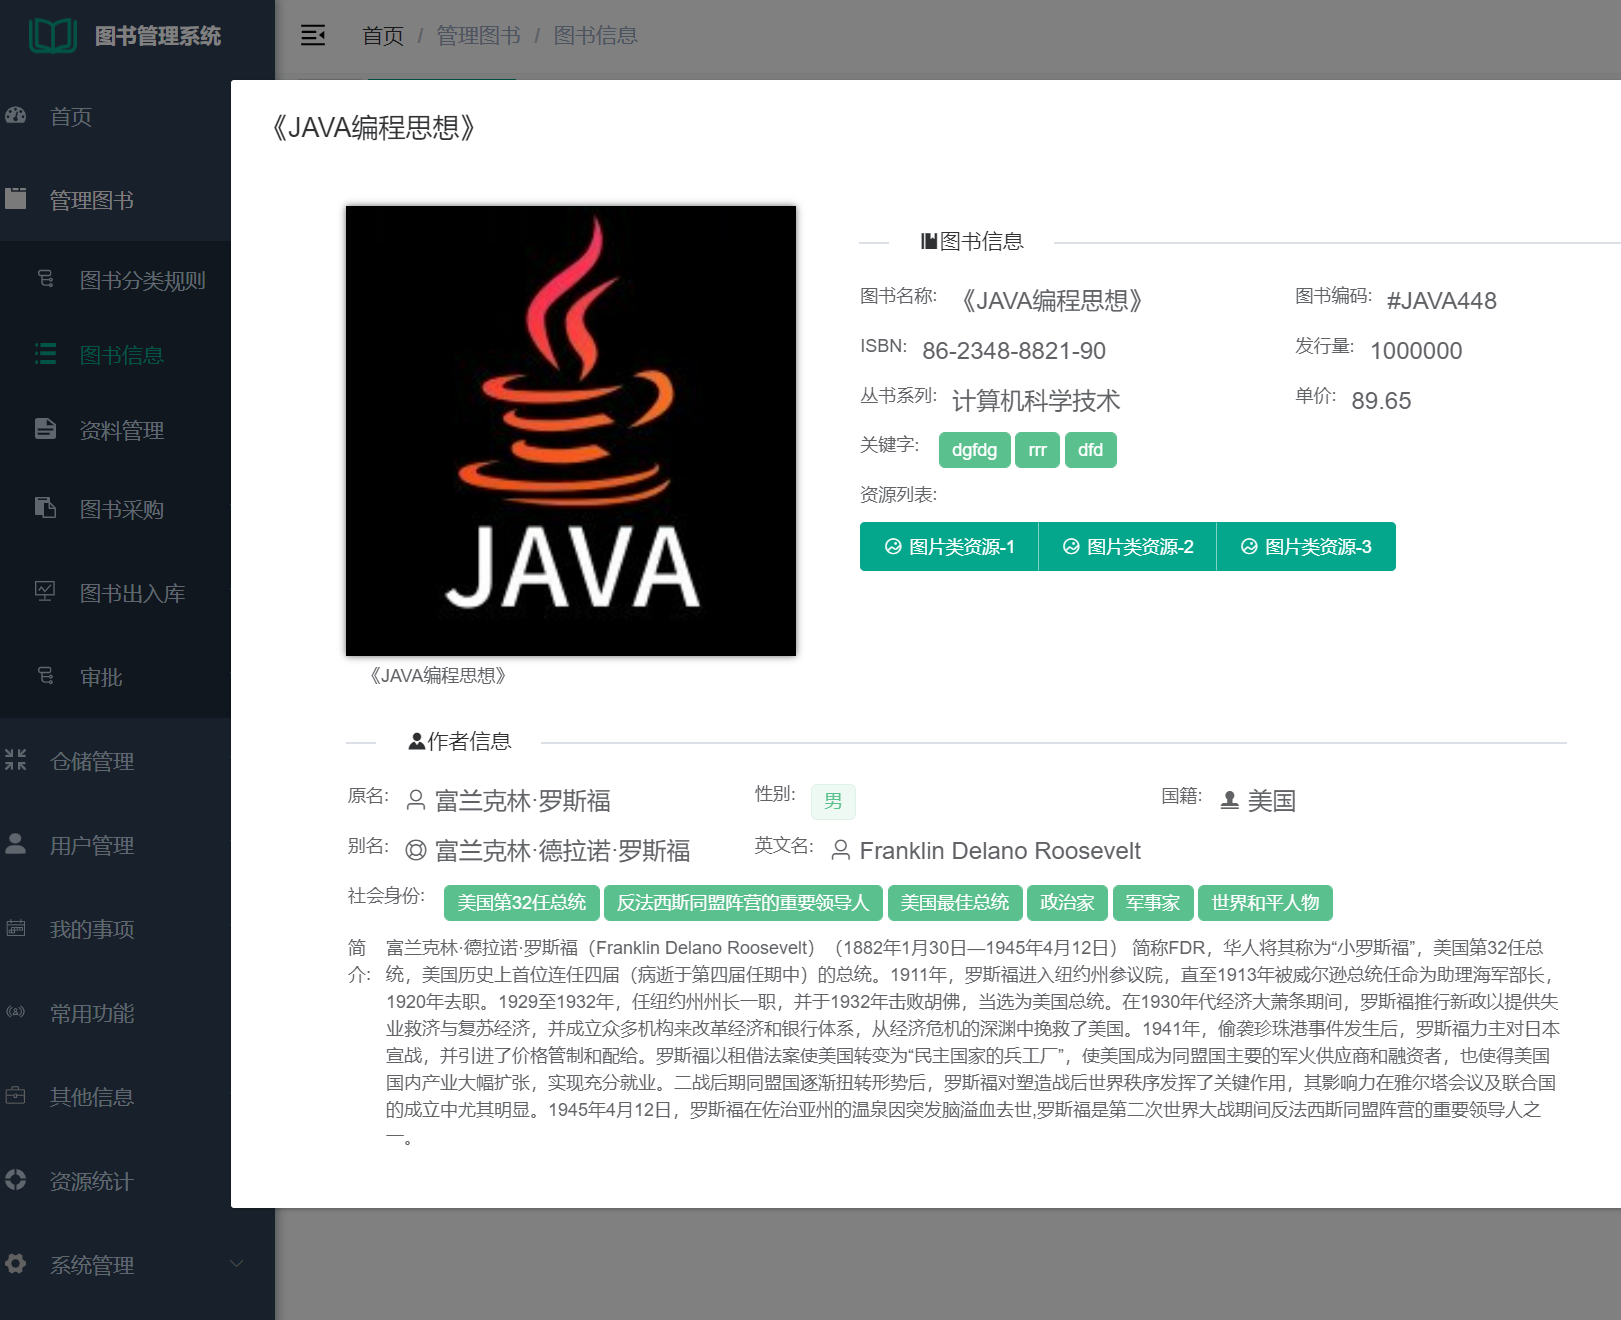The image size is (1621, 1320).
Task: Click the 反法西斯同盟阵营的重要领导人 tag
Action: click(x=743, y=903)
